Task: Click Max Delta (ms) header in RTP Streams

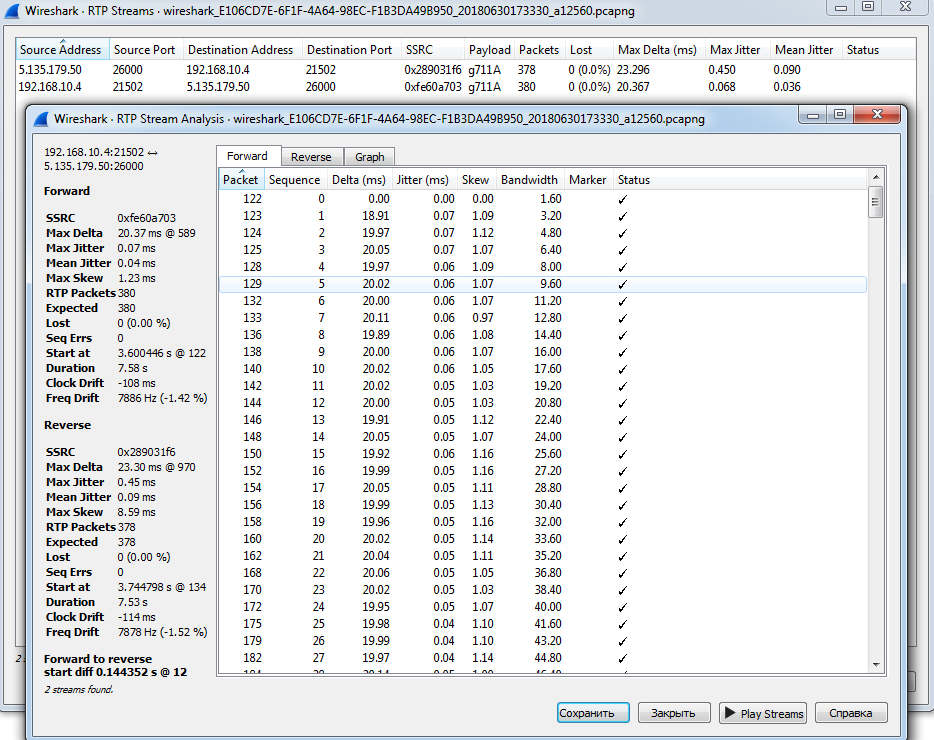Action: (657, 49)
